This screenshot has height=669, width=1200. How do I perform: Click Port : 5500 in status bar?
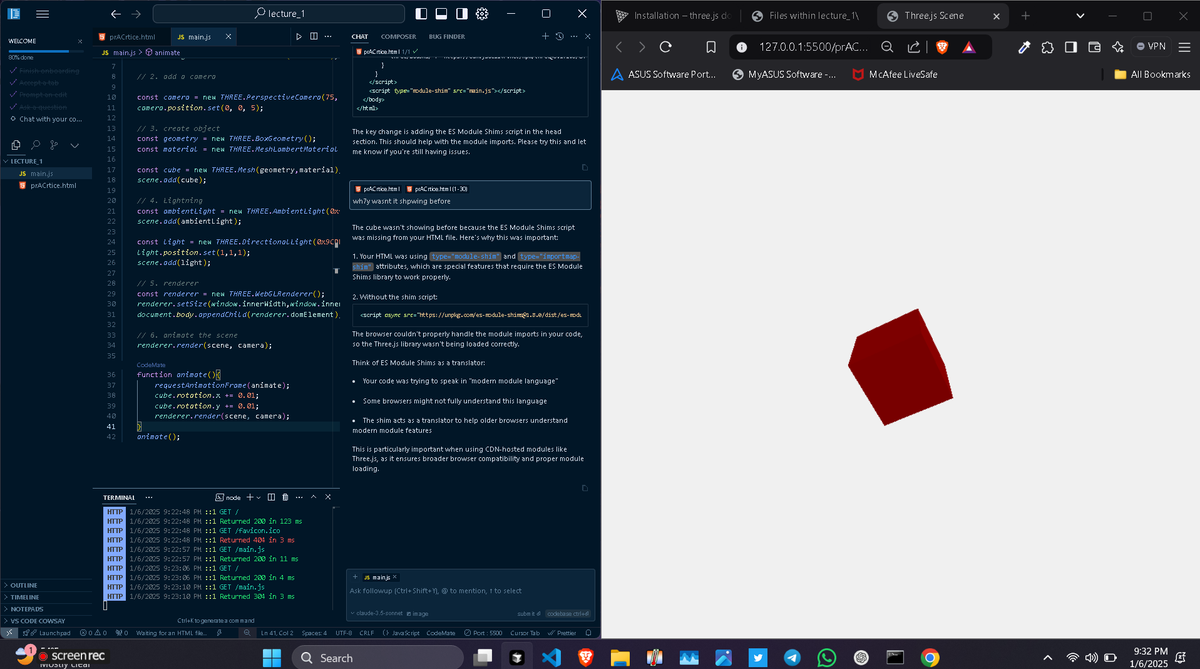click(x=483, y=632)
